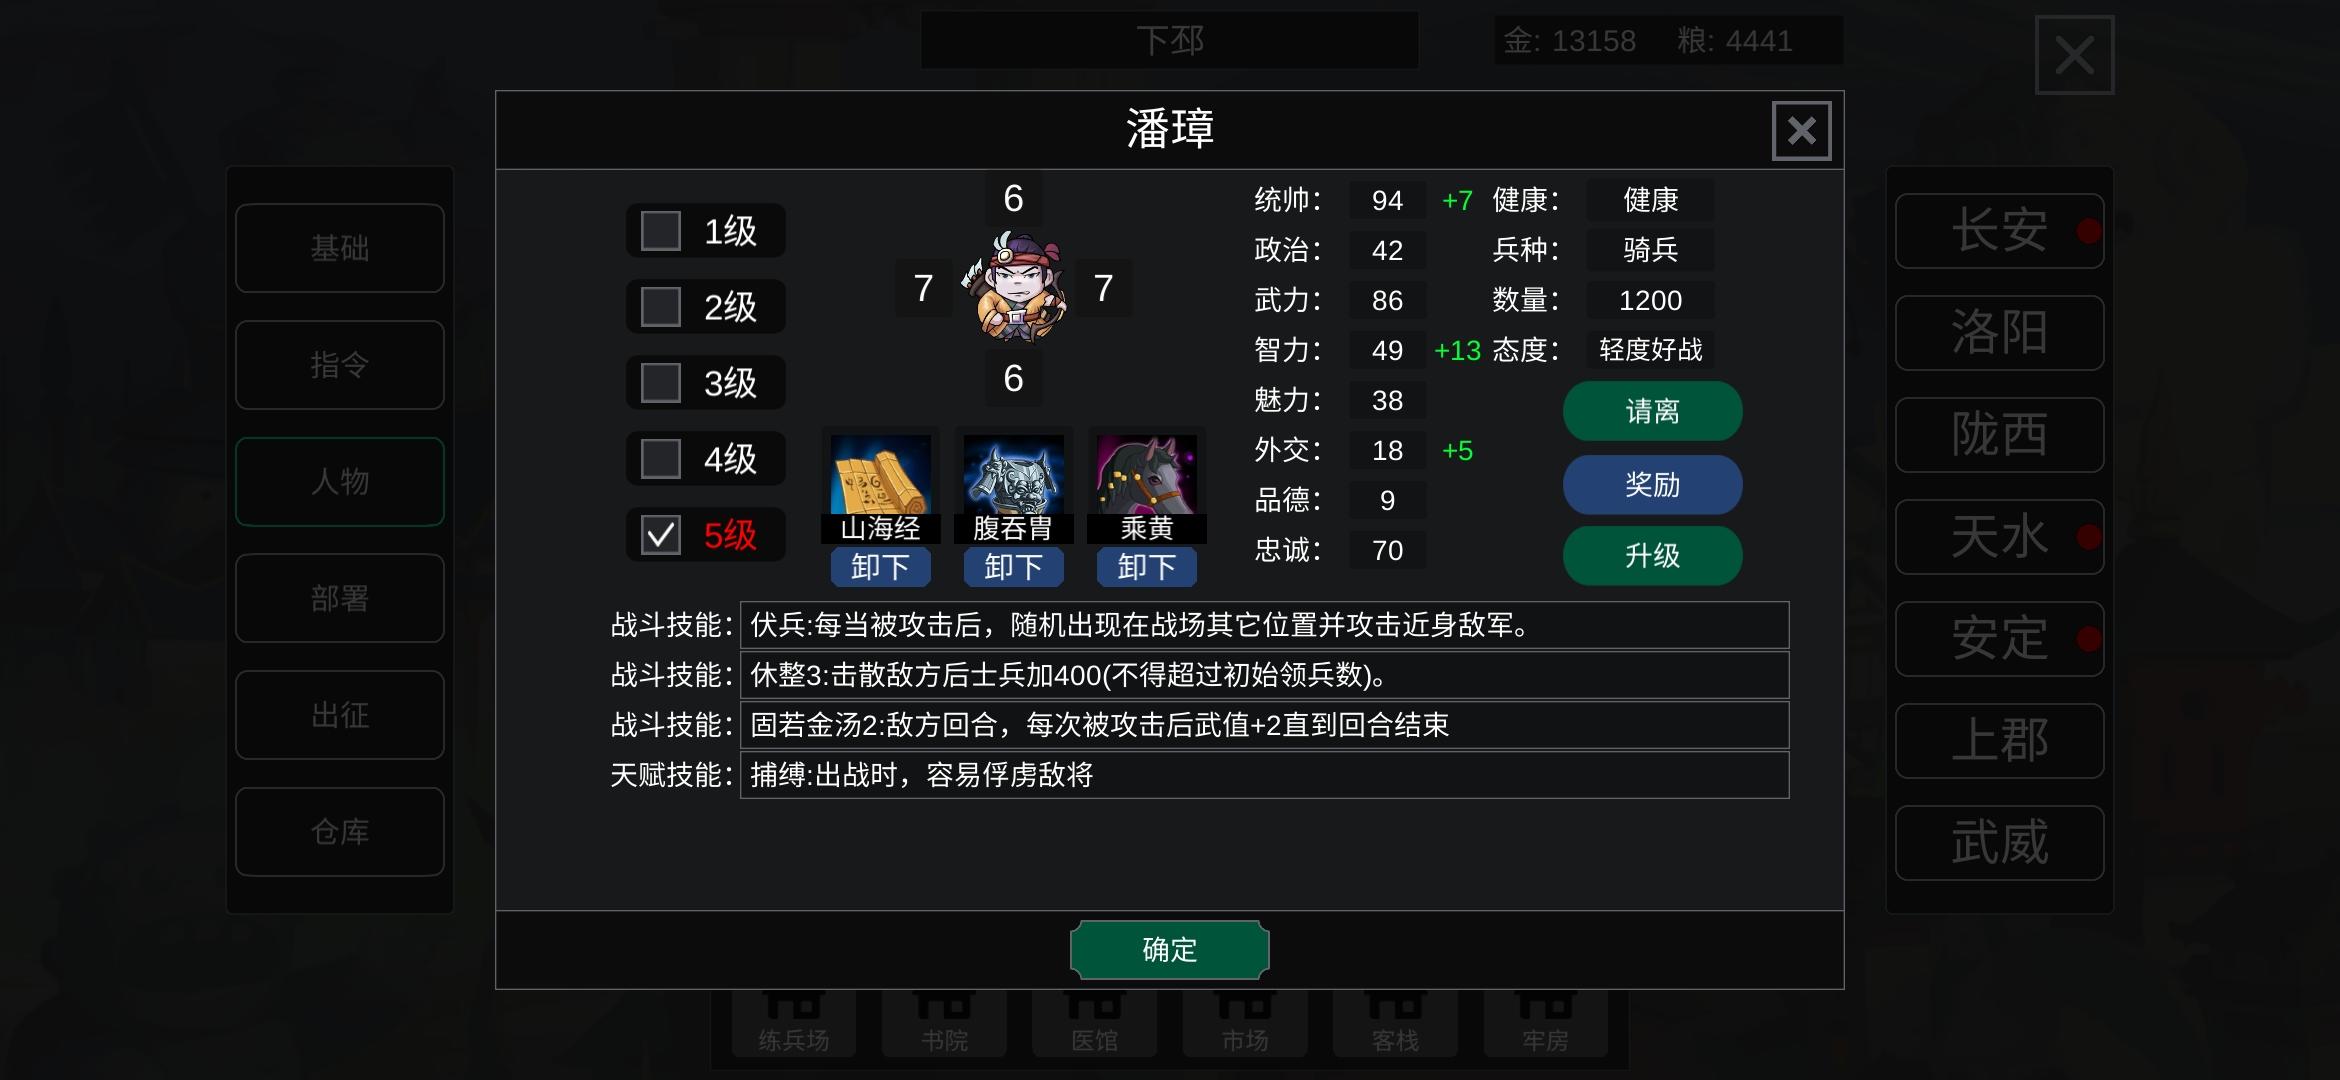This screenshot has height=1080, width=2340.
Task: Click the 山海经 scroll item icon
Action: [x=880, y=474]
